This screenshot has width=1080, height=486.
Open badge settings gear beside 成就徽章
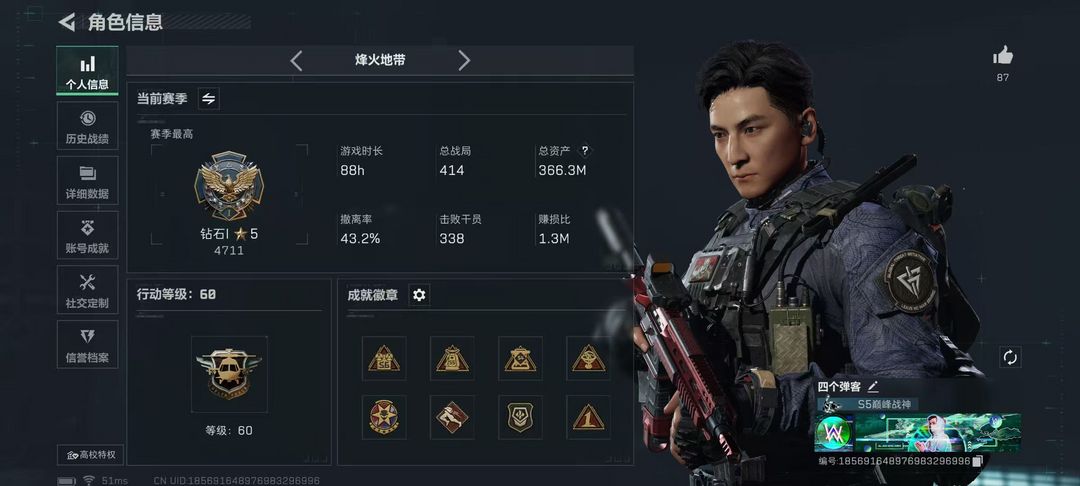coord(419,295)
